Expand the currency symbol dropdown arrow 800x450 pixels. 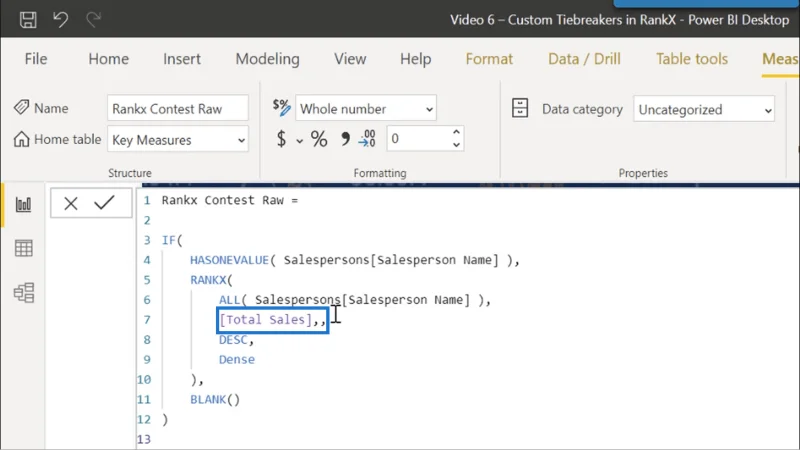(299, 140)
